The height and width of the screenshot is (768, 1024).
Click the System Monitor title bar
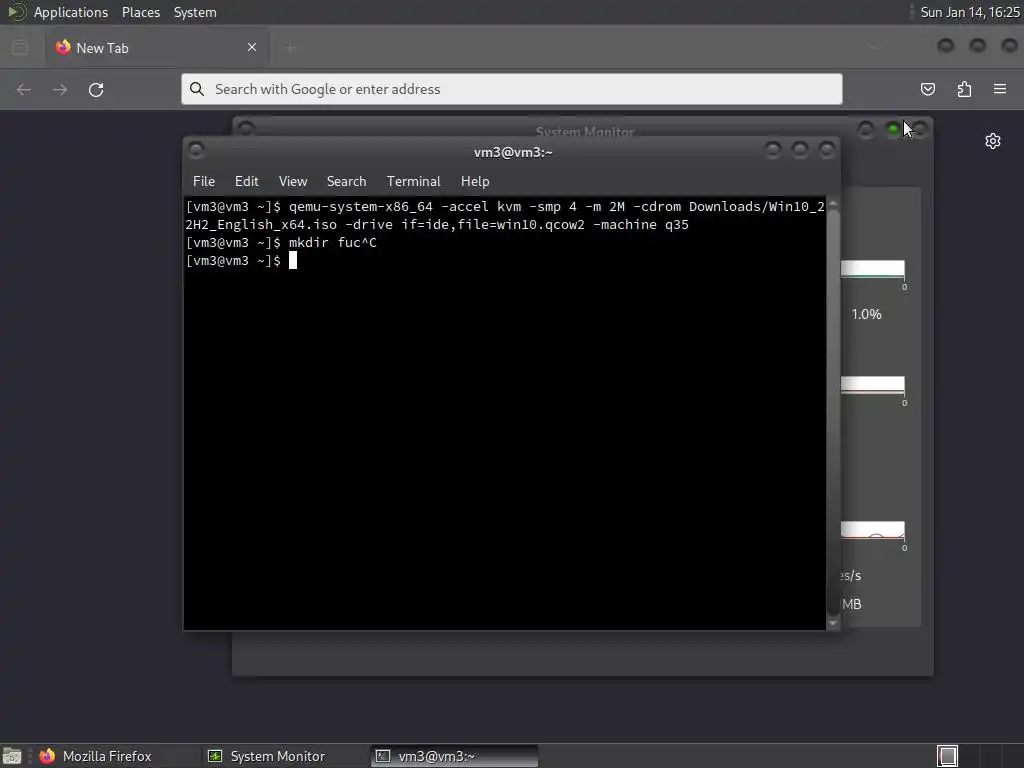(584, 129)
